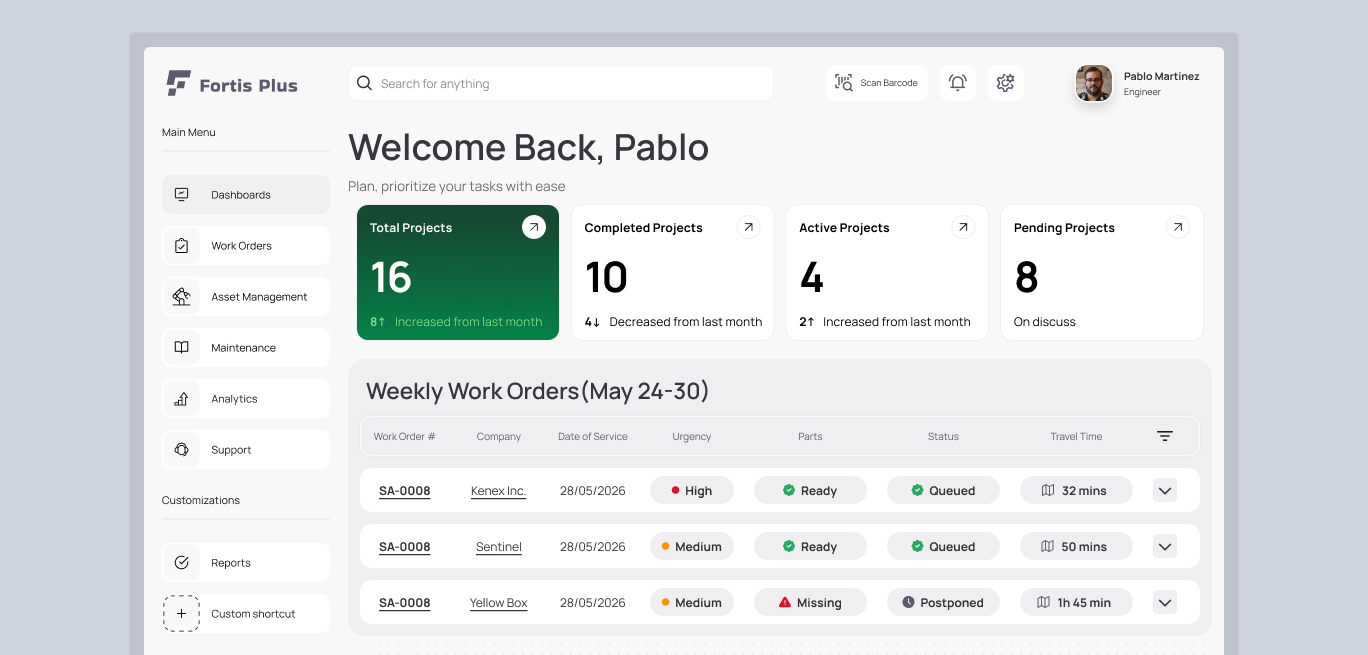Expand the Kenex Inc. work order row
The image size is (1368, 655).
click(x=1165, y=491)
